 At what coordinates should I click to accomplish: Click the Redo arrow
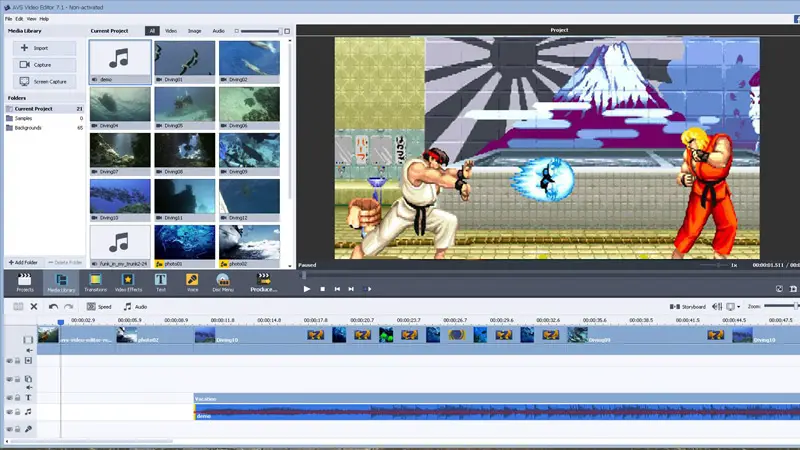[68, 307]
